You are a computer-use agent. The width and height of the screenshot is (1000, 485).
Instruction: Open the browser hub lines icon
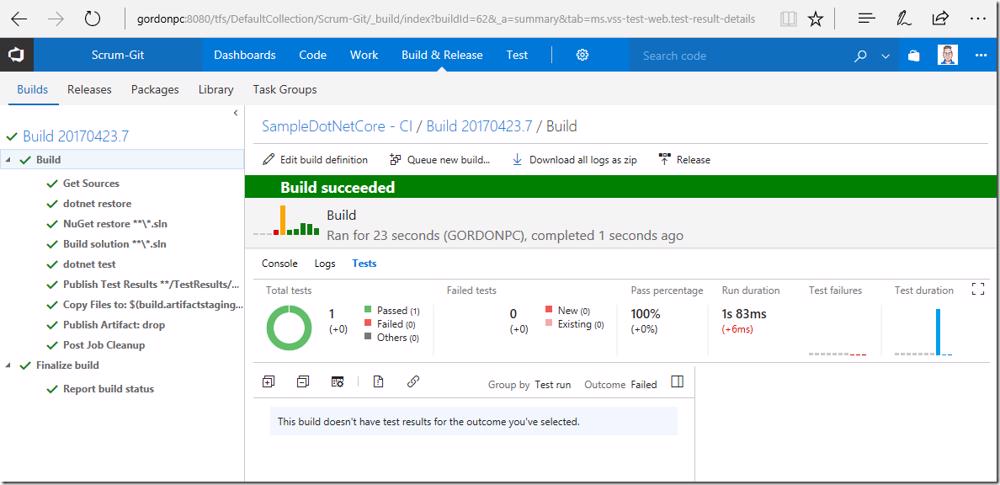[x=866, y=19]
